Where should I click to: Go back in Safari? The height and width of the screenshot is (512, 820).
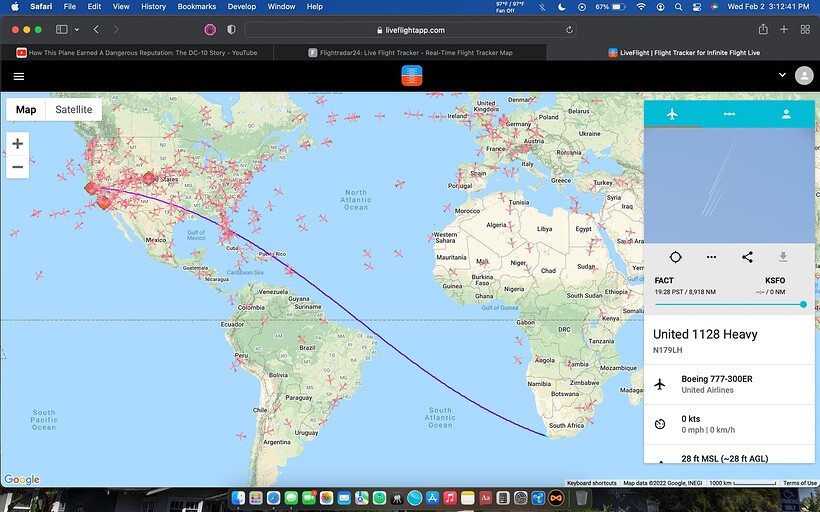96,30
